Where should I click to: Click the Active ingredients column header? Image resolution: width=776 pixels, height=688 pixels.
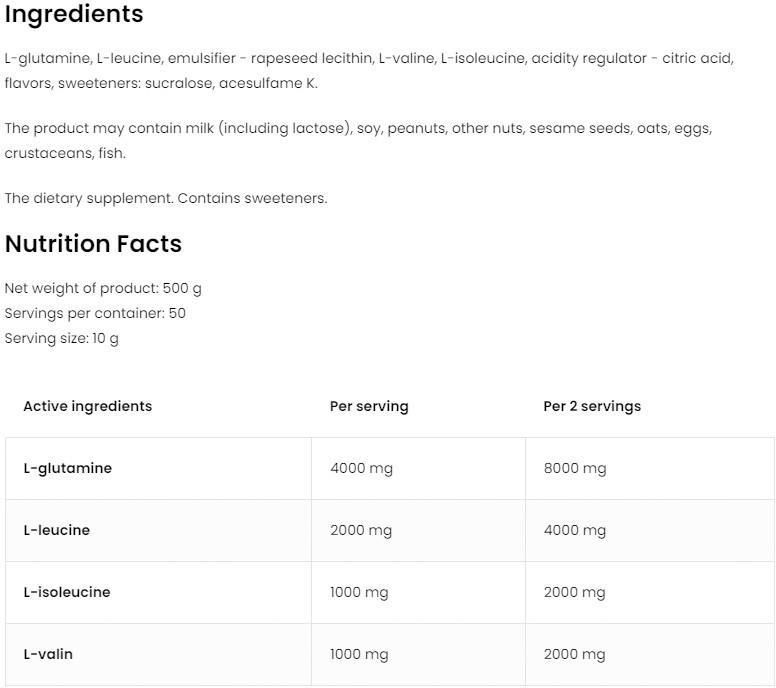pos(88,406)
